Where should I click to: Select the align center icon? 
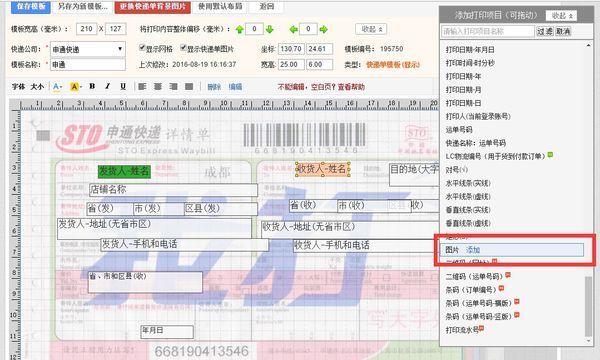point(158,87)
